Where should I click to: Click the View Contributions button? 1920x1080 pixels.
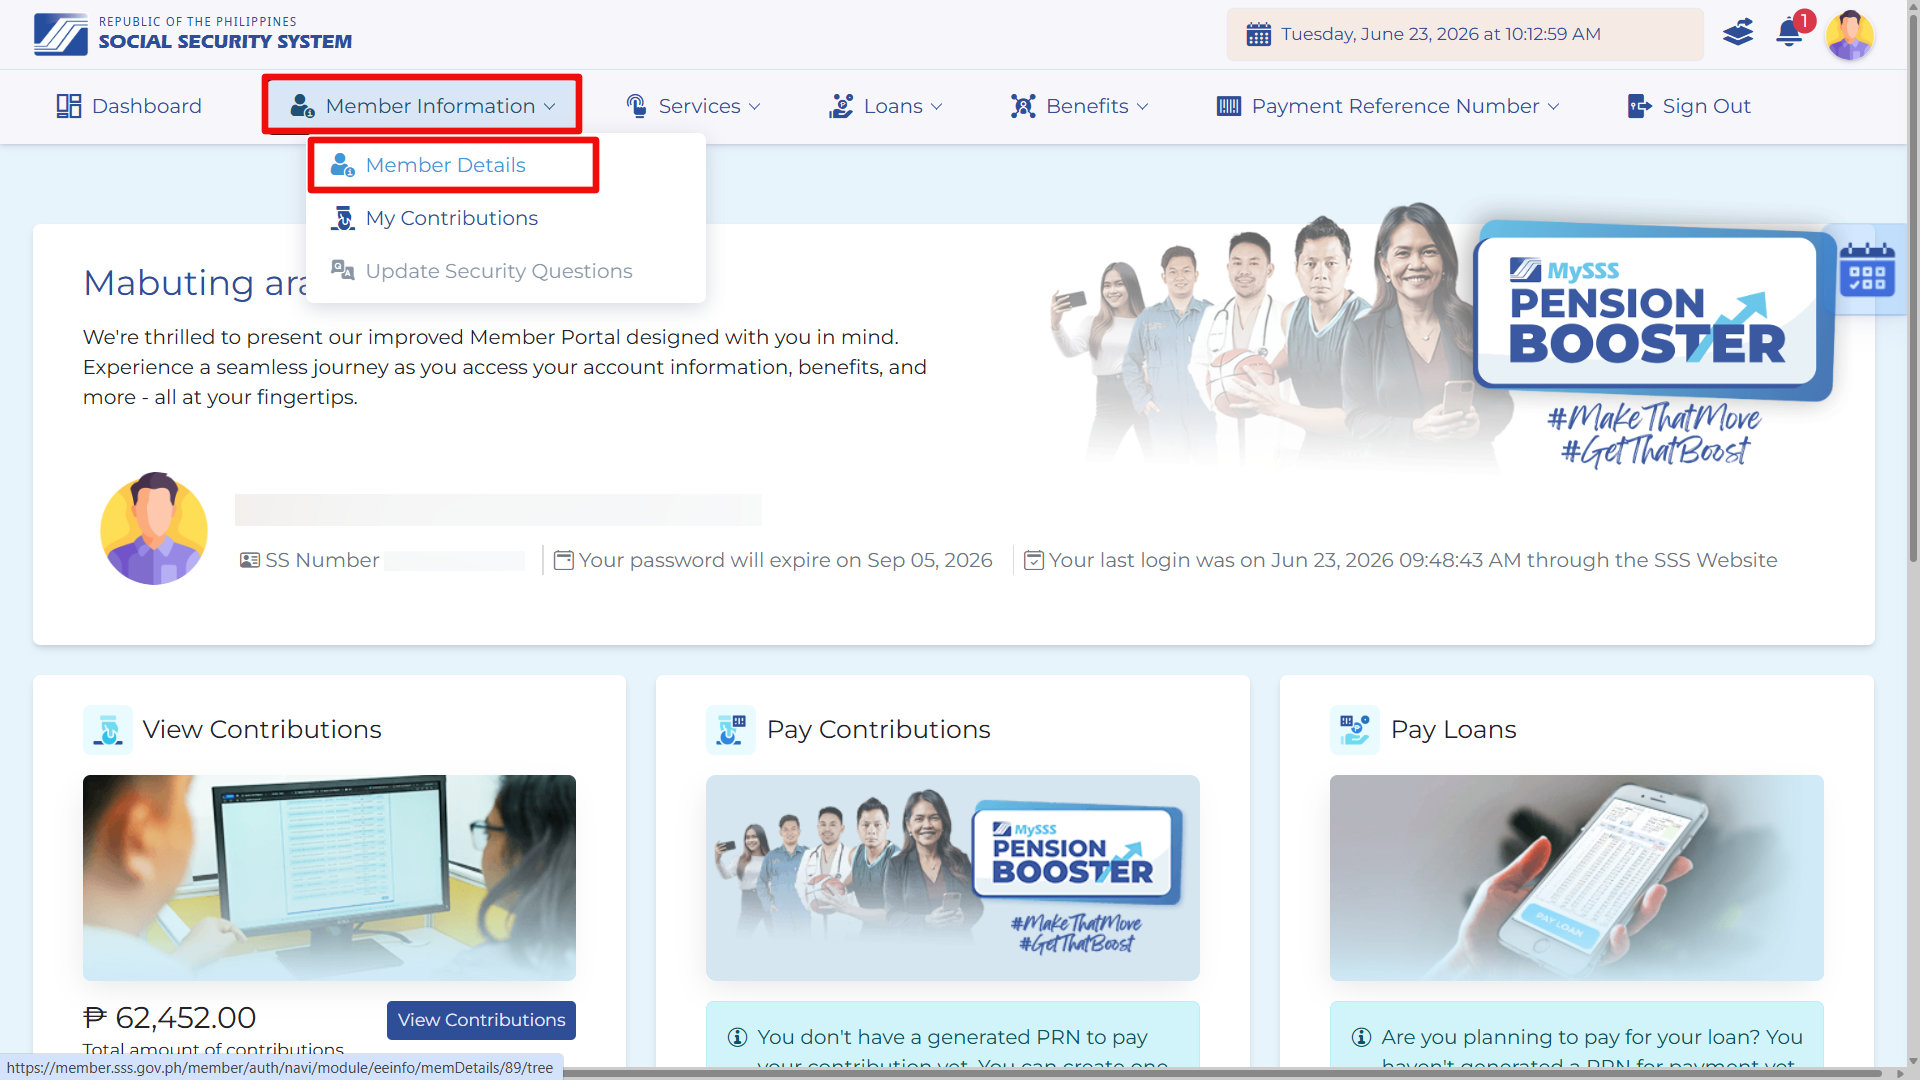pos(481,1020)
